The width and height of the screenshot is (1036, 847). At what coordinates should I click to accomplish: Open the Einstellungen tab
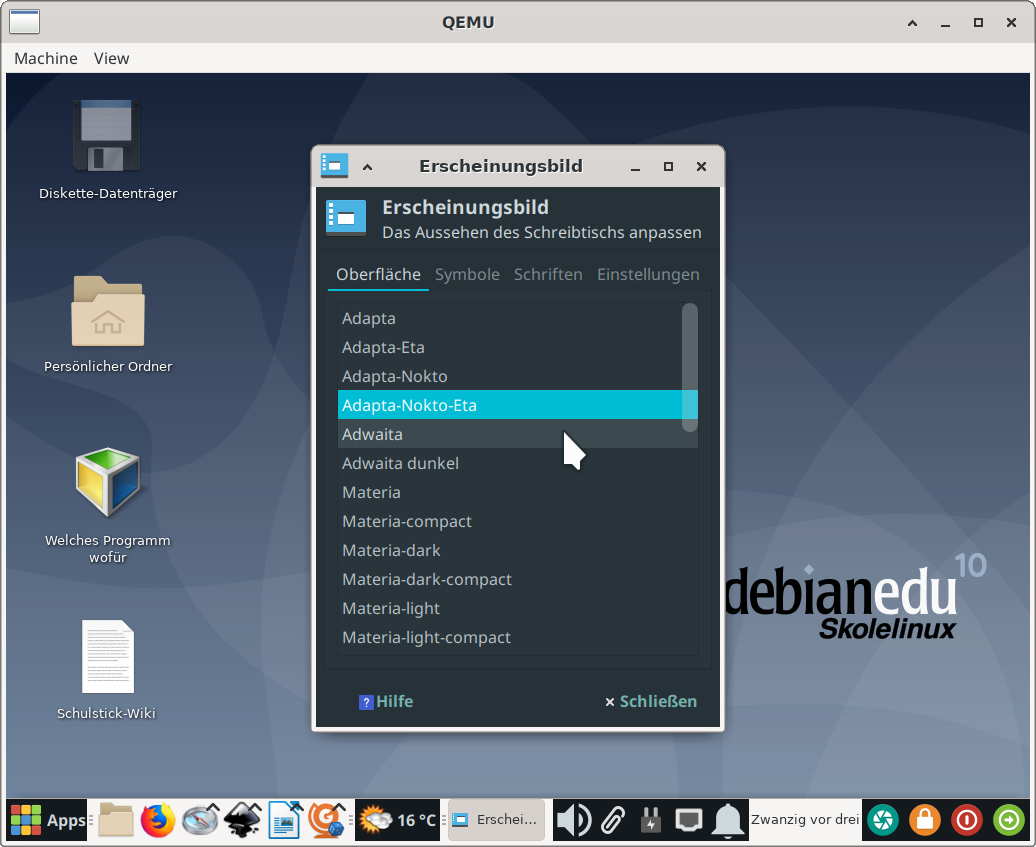coord(648,275)
